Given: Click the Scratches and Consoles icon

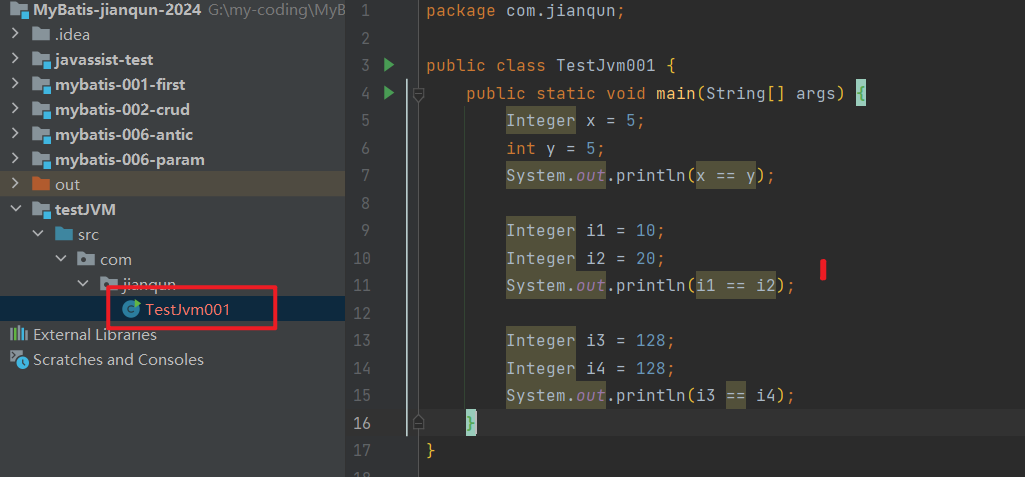Looking at the screenshot, I should click(x=19, y=359).
